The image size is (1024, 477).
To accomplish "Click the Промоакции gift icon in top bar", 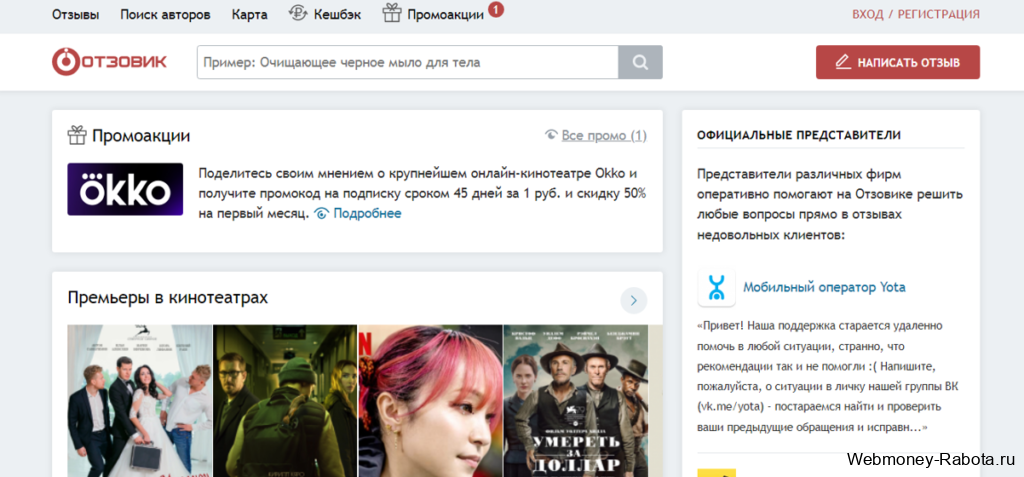I will [391, 13].
